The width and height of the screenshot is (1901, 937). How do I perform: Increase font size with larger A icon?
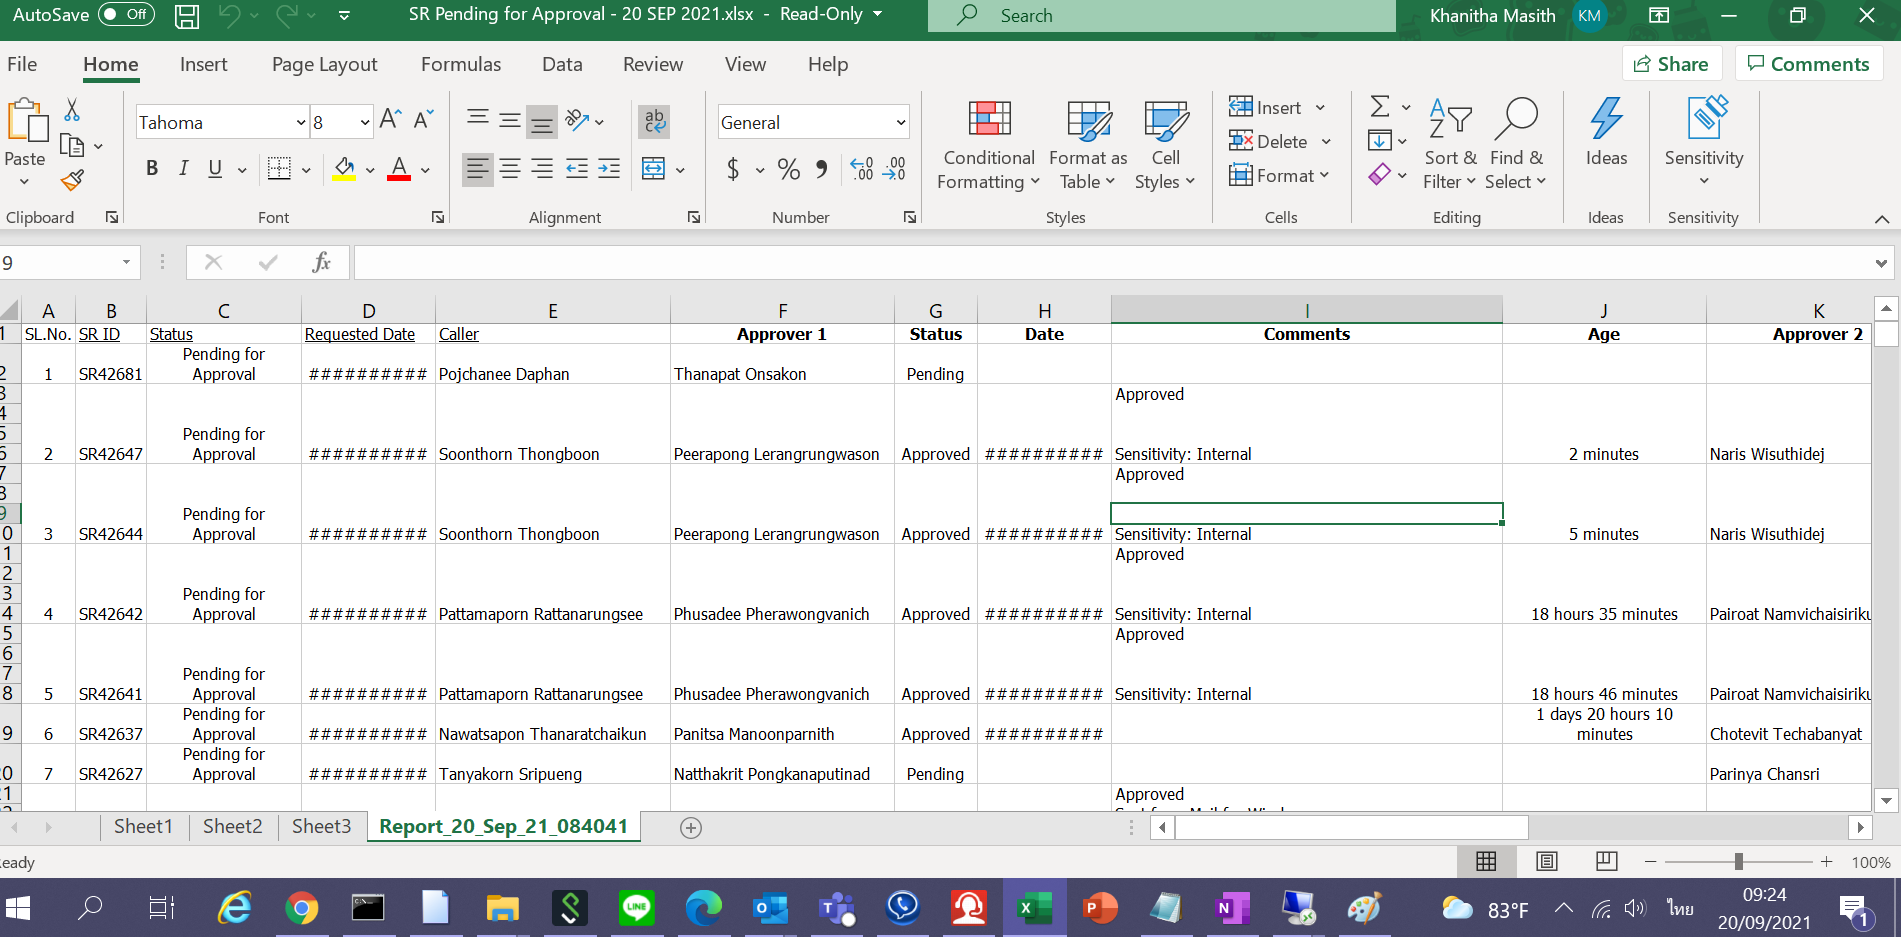coord(391,121)
